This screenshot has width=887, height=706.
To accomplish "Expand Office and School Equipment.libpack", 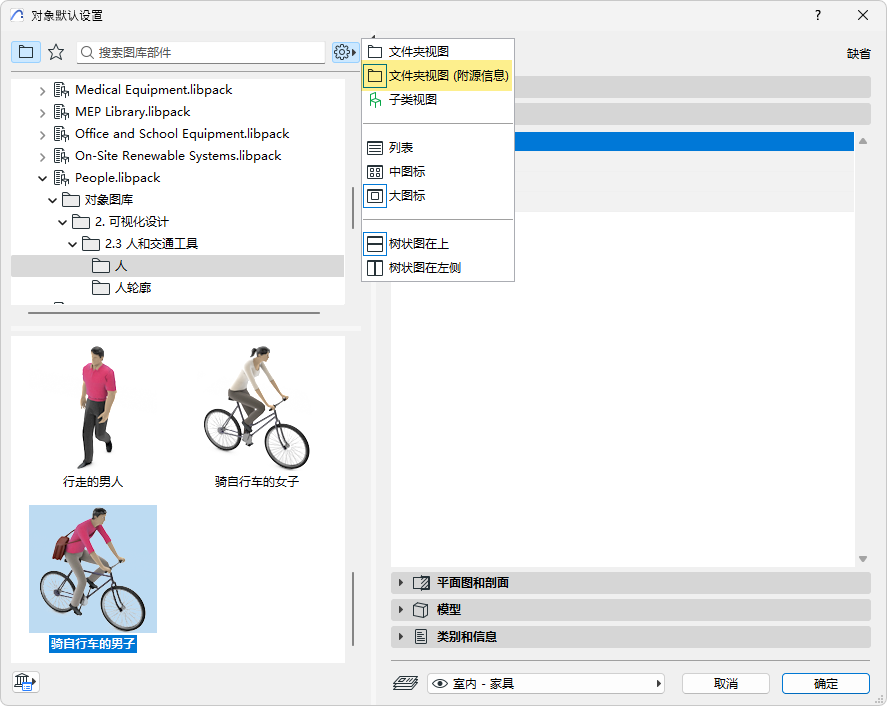I will coord(42,135).
